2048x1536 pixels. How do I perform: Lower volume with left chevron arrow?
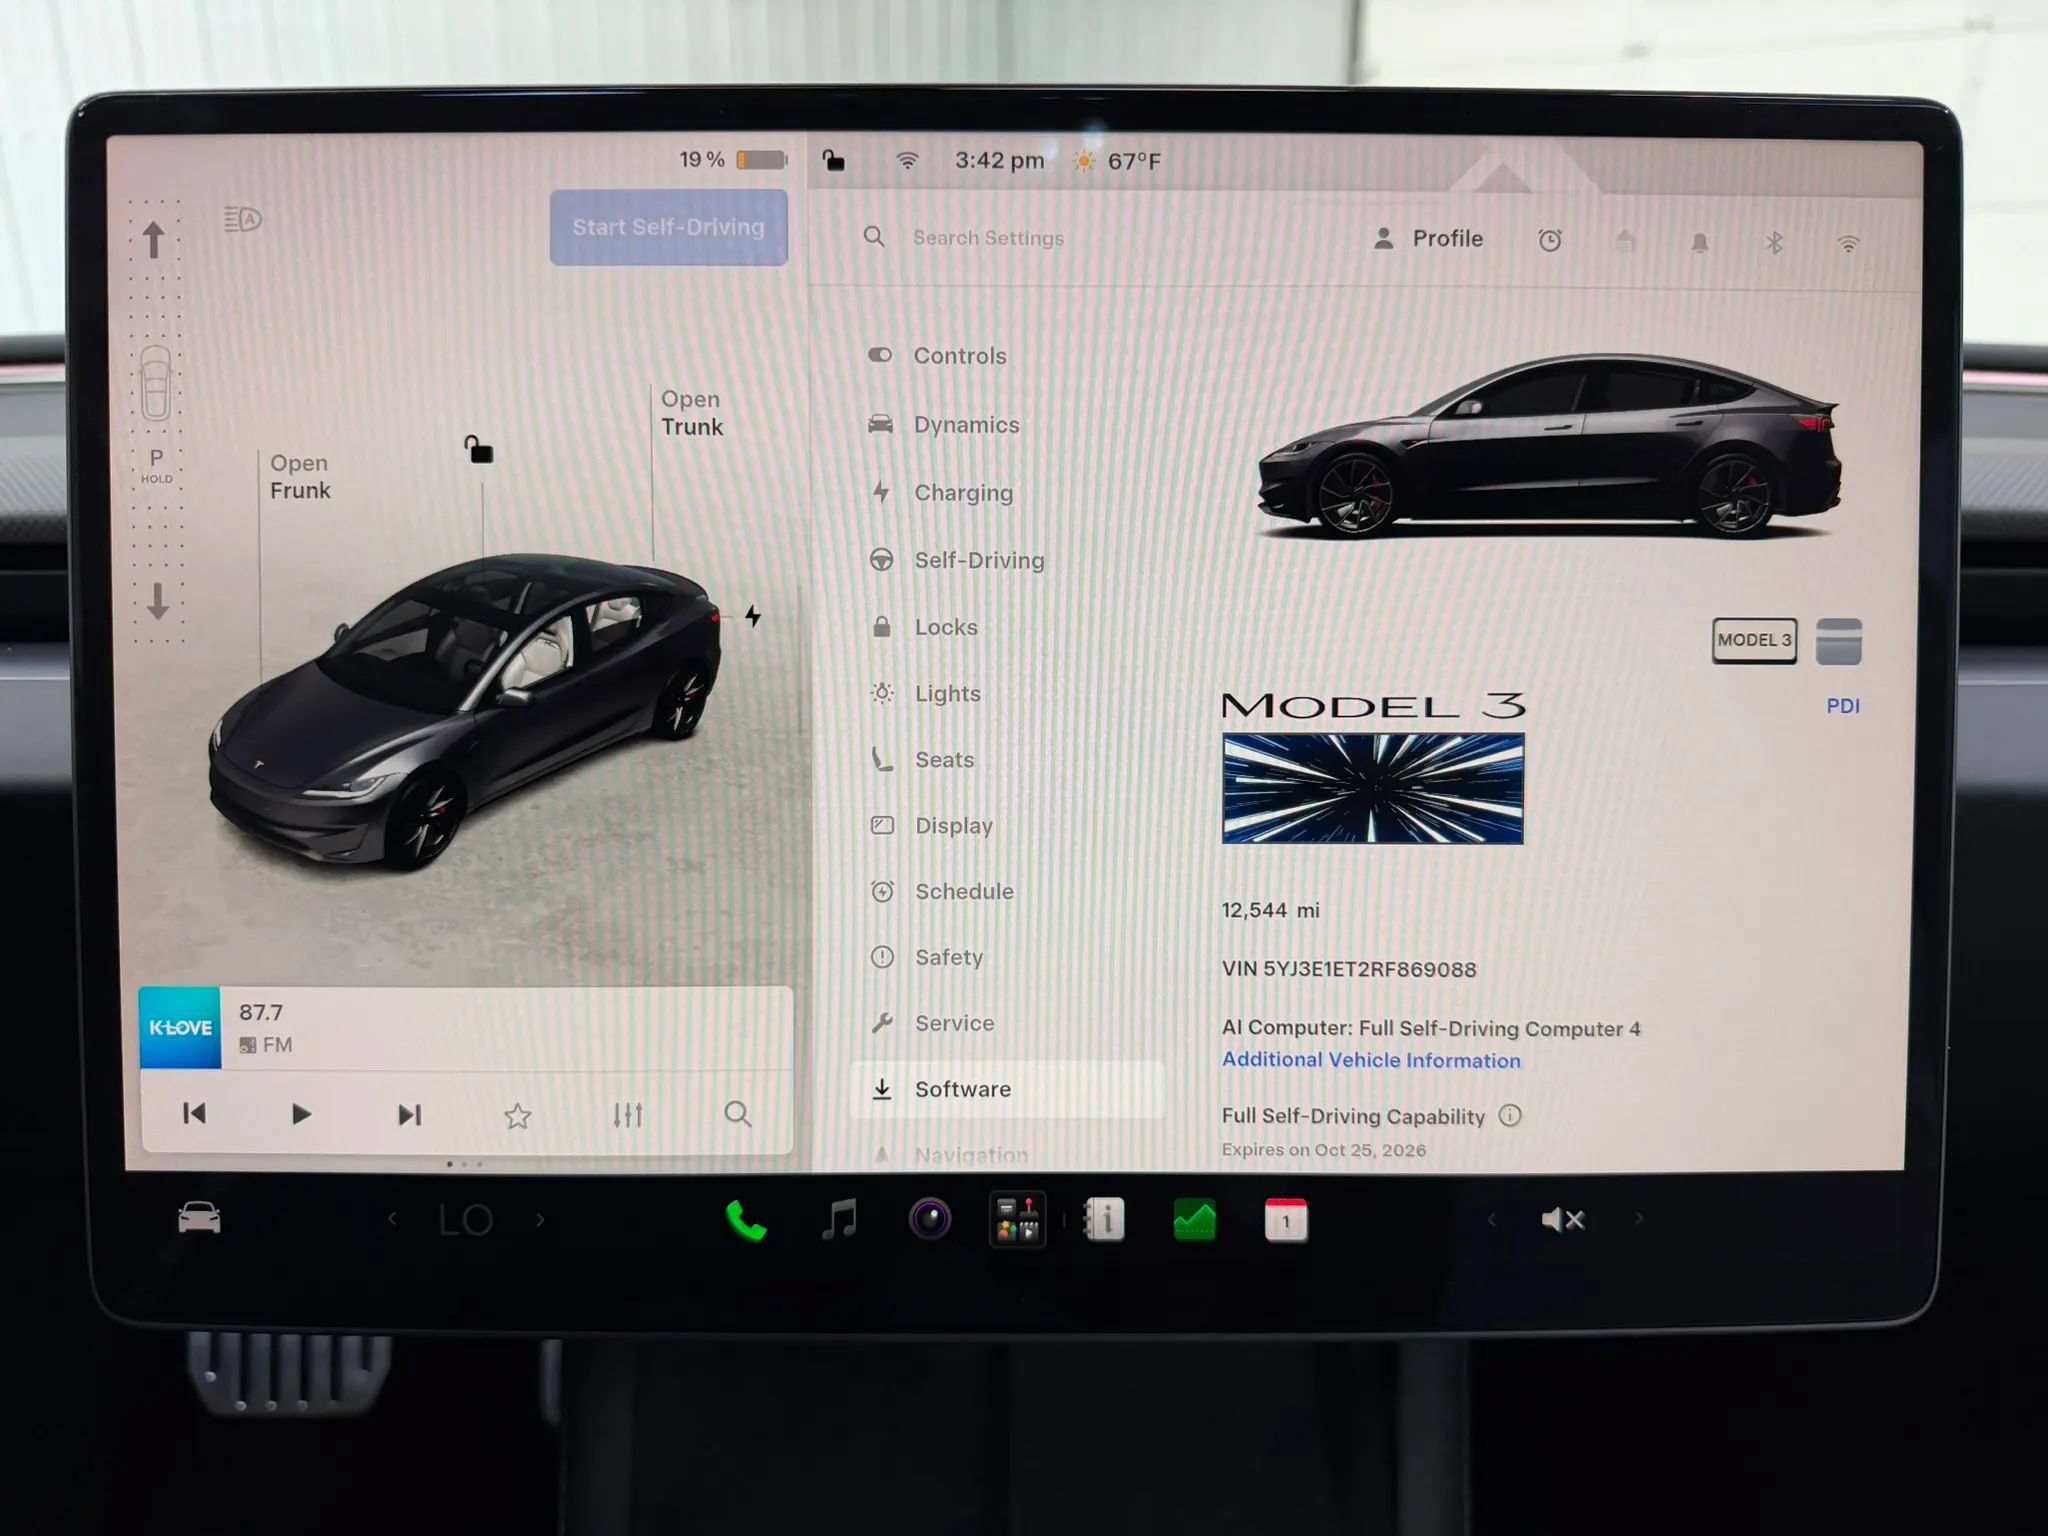[x=1491, y=1219]
